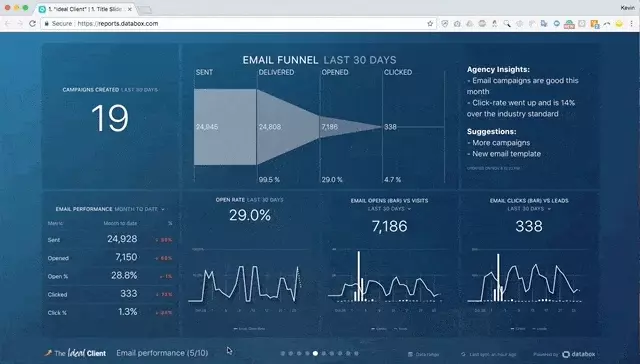This screenshot has height=364, width=640.
Task: Click the Data range calendar icon
Action: [x=411, y=354]
